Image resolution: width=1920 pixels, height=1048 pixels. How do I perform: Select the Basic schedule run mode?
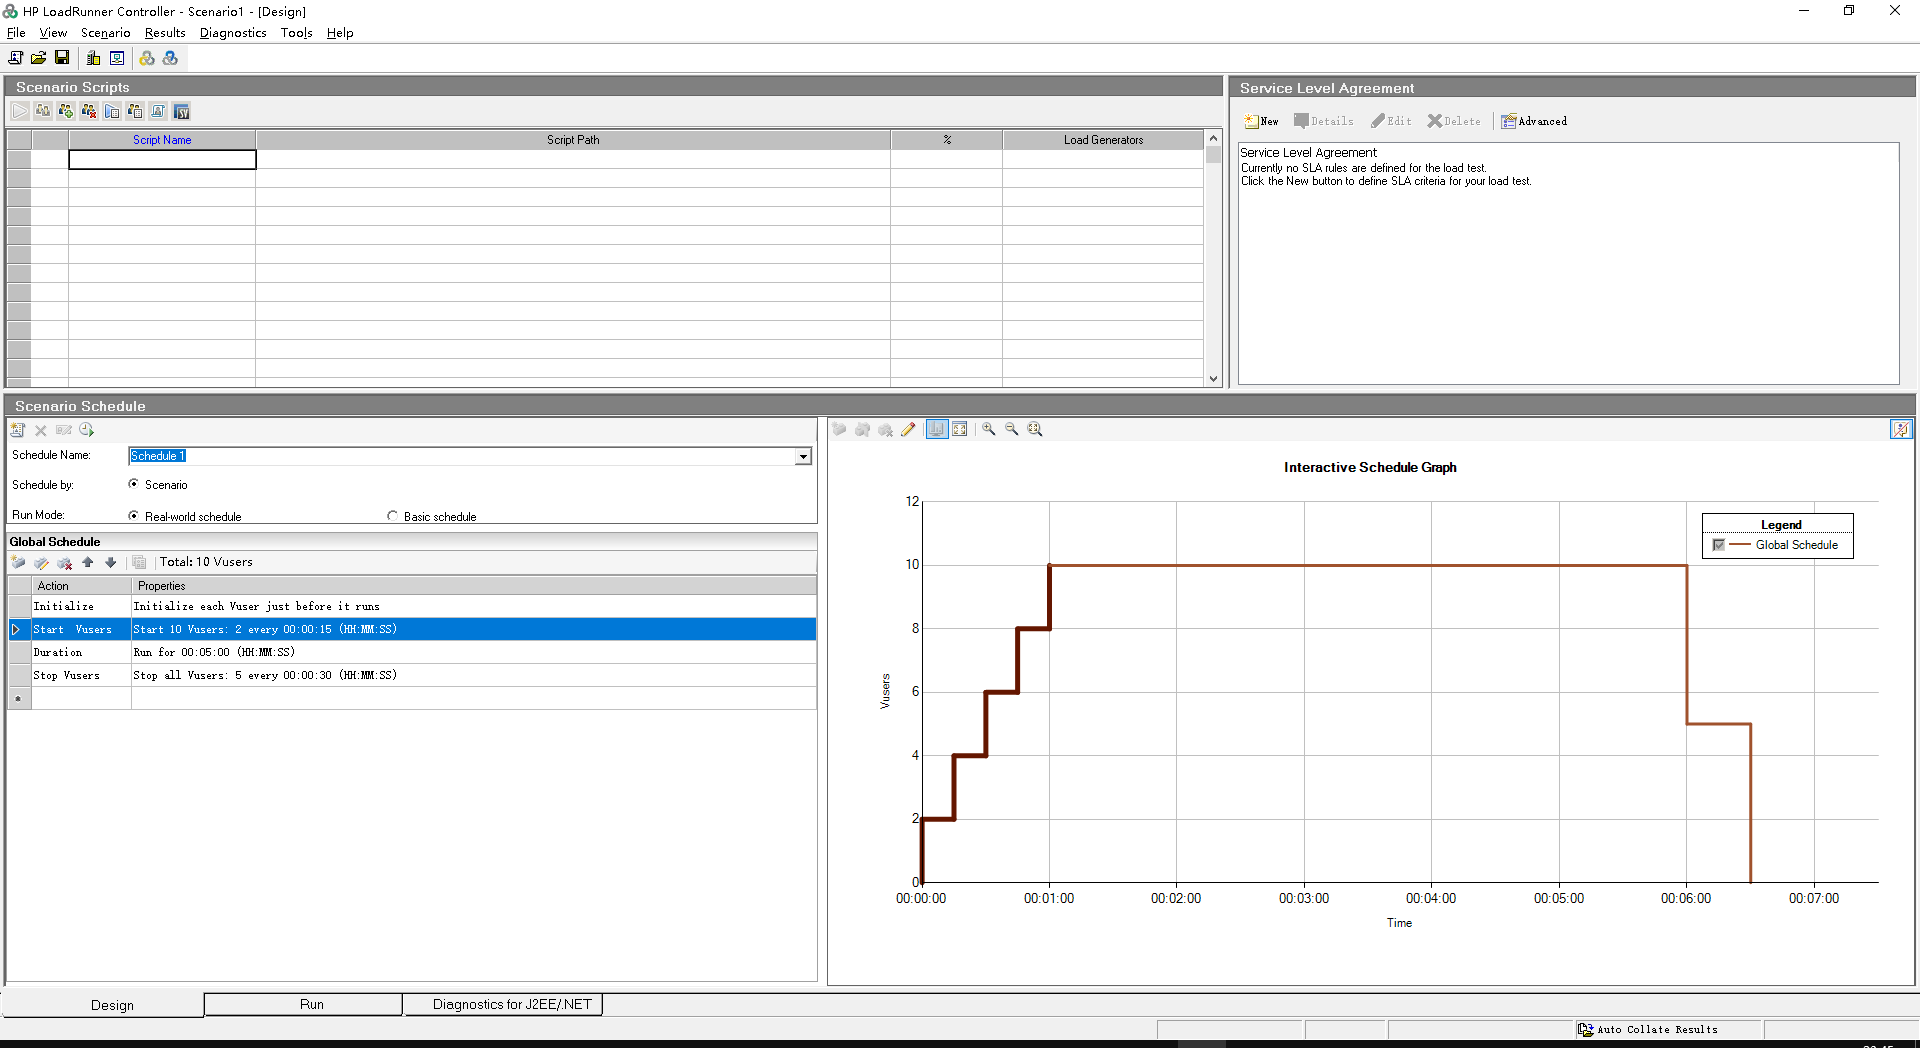tap(392, 516)
